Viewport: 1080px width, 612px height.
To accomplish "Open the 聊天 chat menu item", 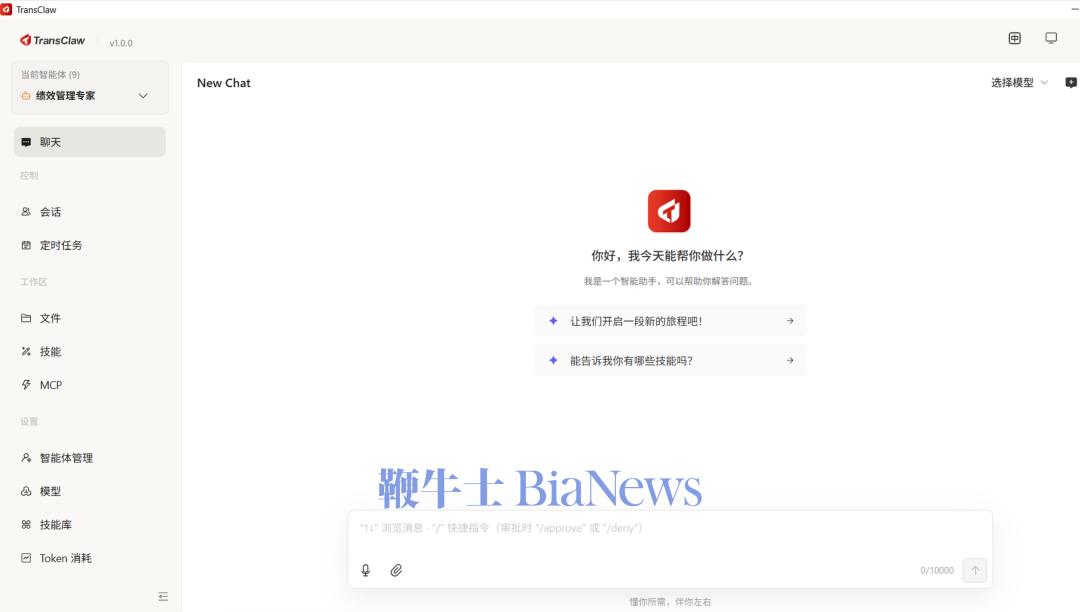I will tap(90, 142).
